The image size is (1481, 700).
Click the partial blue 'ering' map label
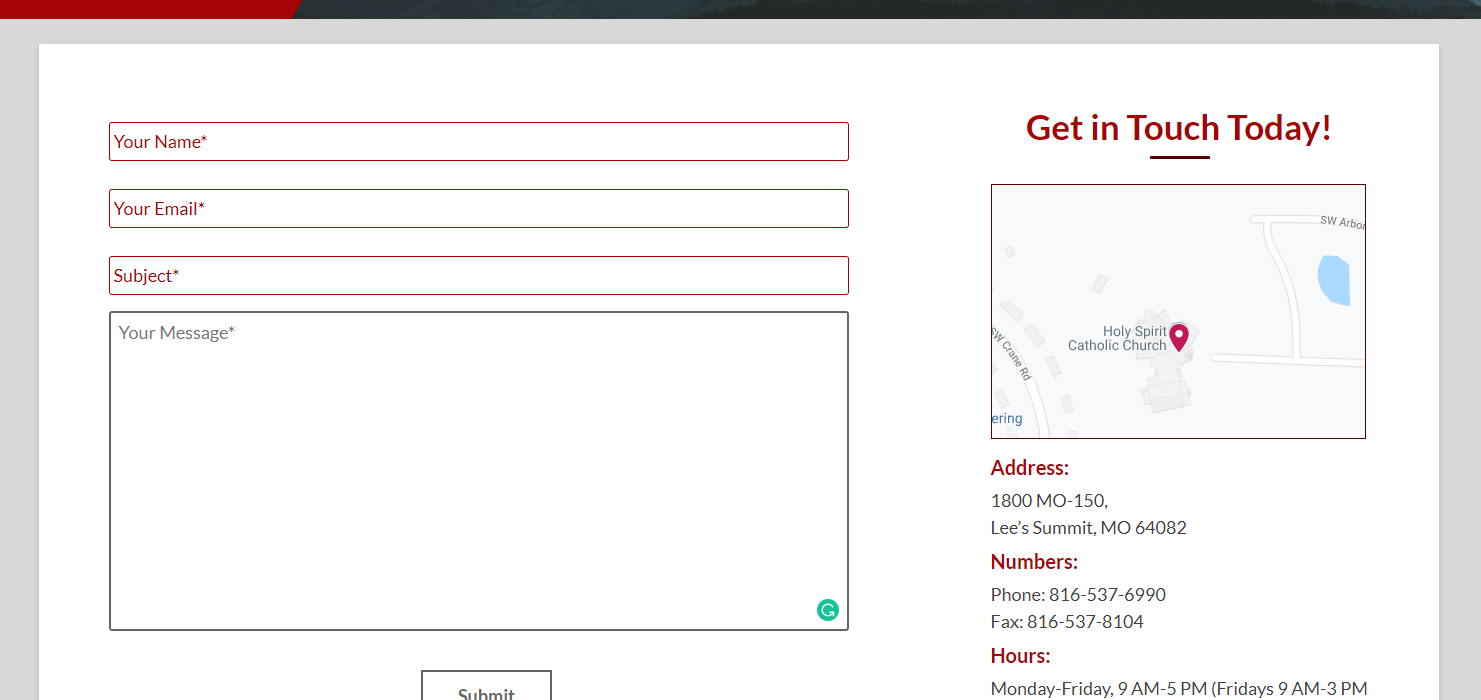click(1007, 419)
